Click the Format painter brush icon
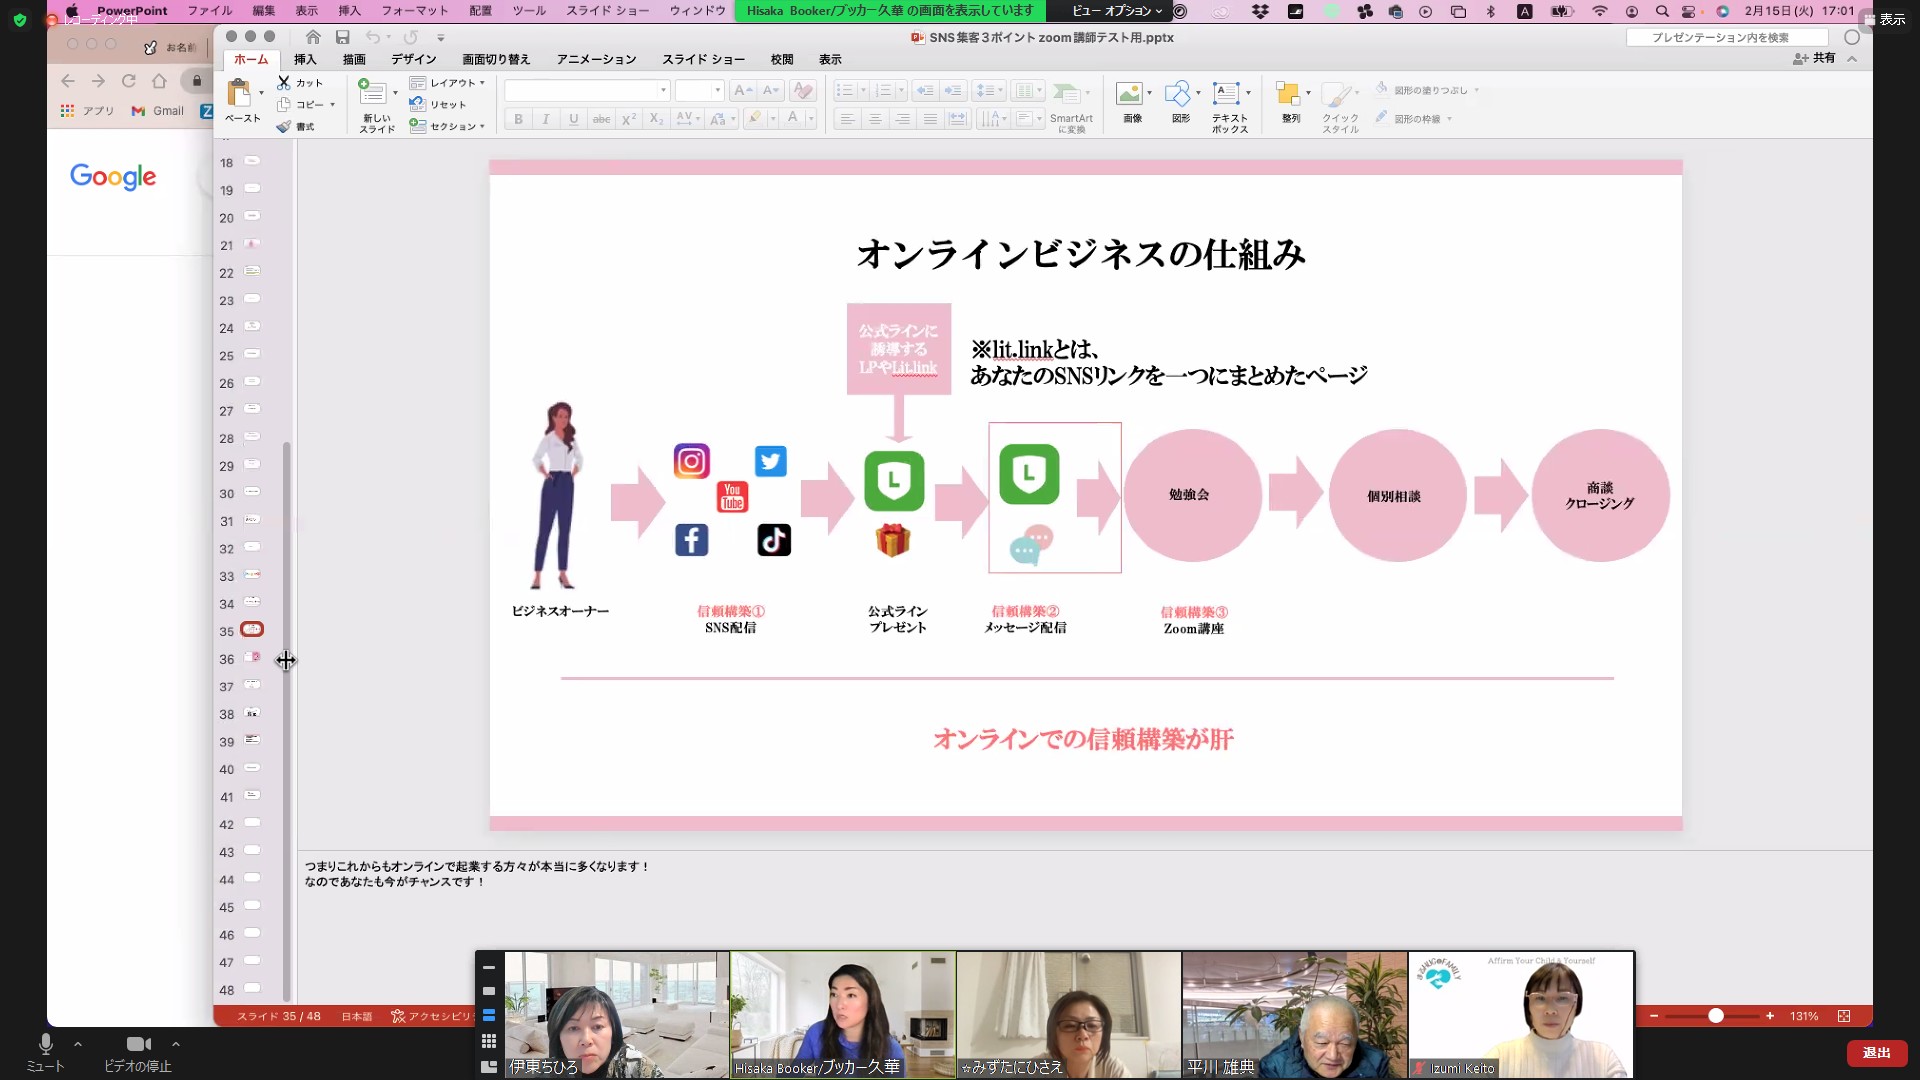The image size is (1920, 1080). pyautogui.click(x=284, y=126)
